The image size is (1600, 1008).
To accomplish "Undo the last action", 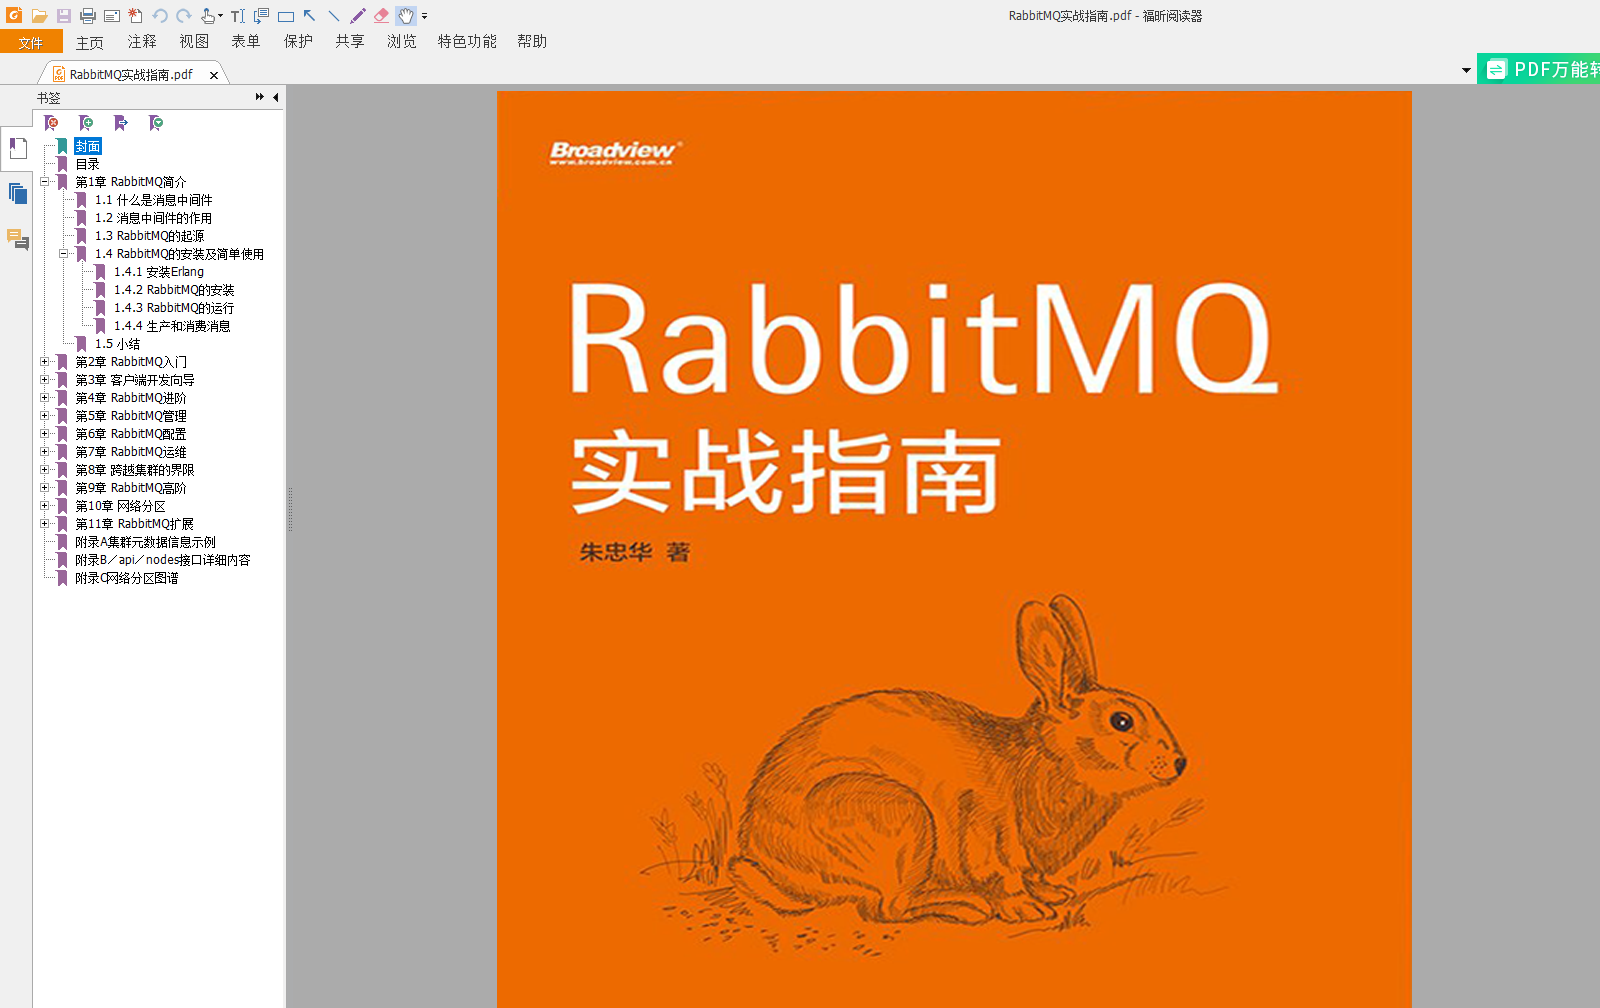I will click(160, 16).
